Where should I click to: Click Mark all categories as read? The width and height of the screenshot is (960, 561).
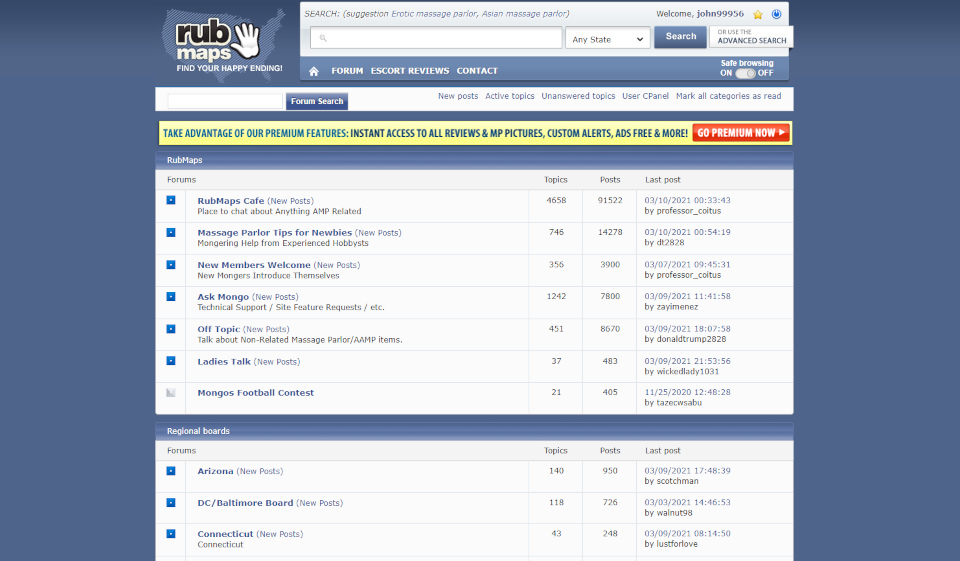[729, 96]
